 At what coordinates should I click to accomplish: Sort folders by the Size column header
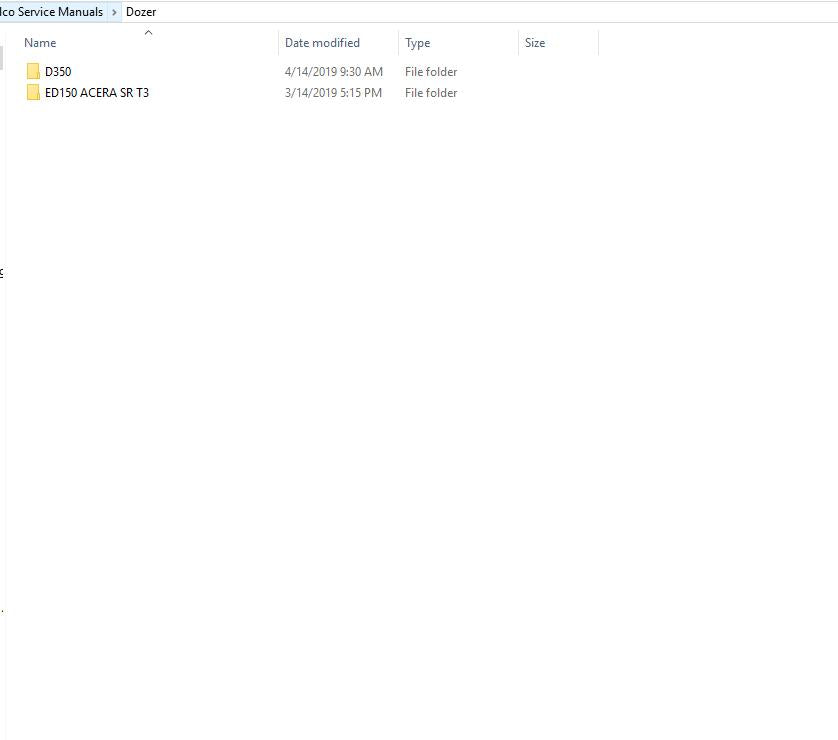click(535, 43)
